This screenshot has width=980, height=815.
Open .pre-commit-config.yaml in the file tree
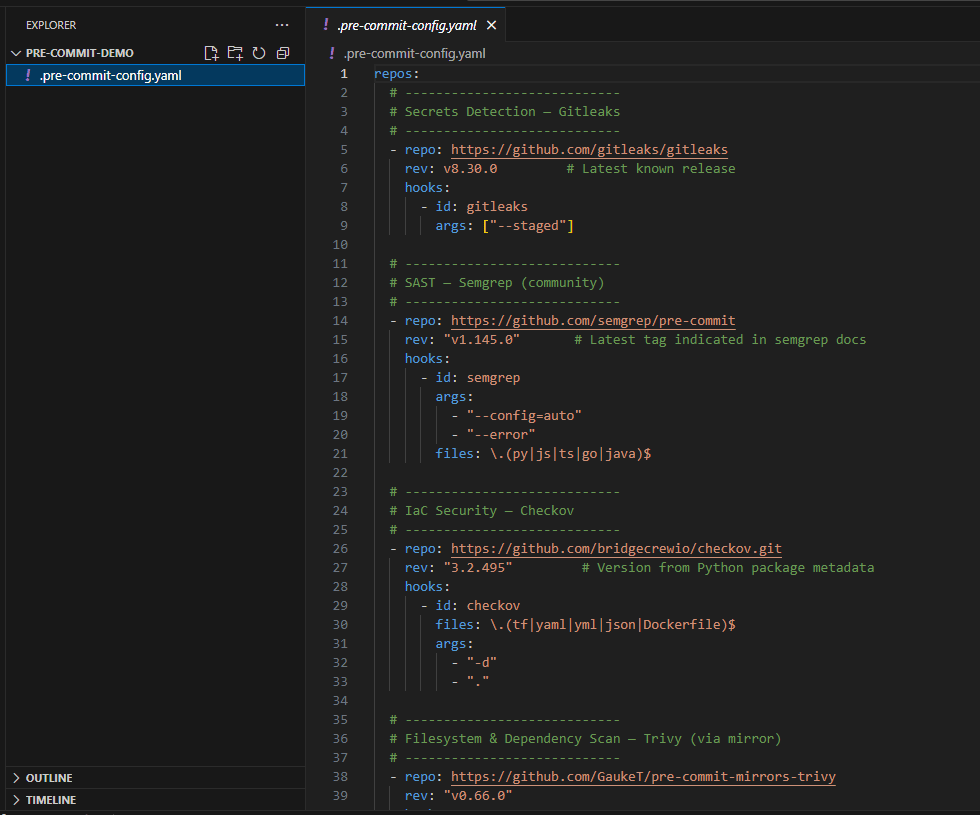pos(155,75)
